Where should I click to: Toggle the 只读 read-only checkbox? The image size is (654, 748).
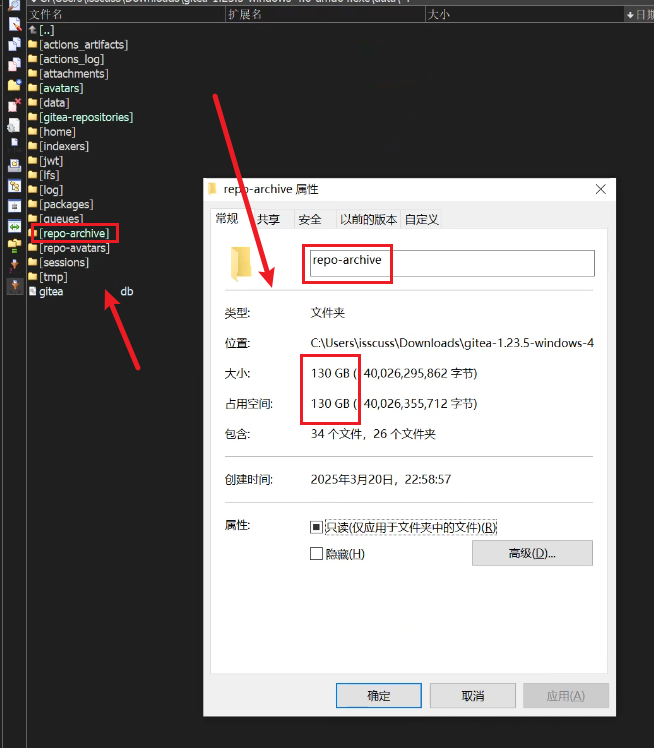point(316,527)
